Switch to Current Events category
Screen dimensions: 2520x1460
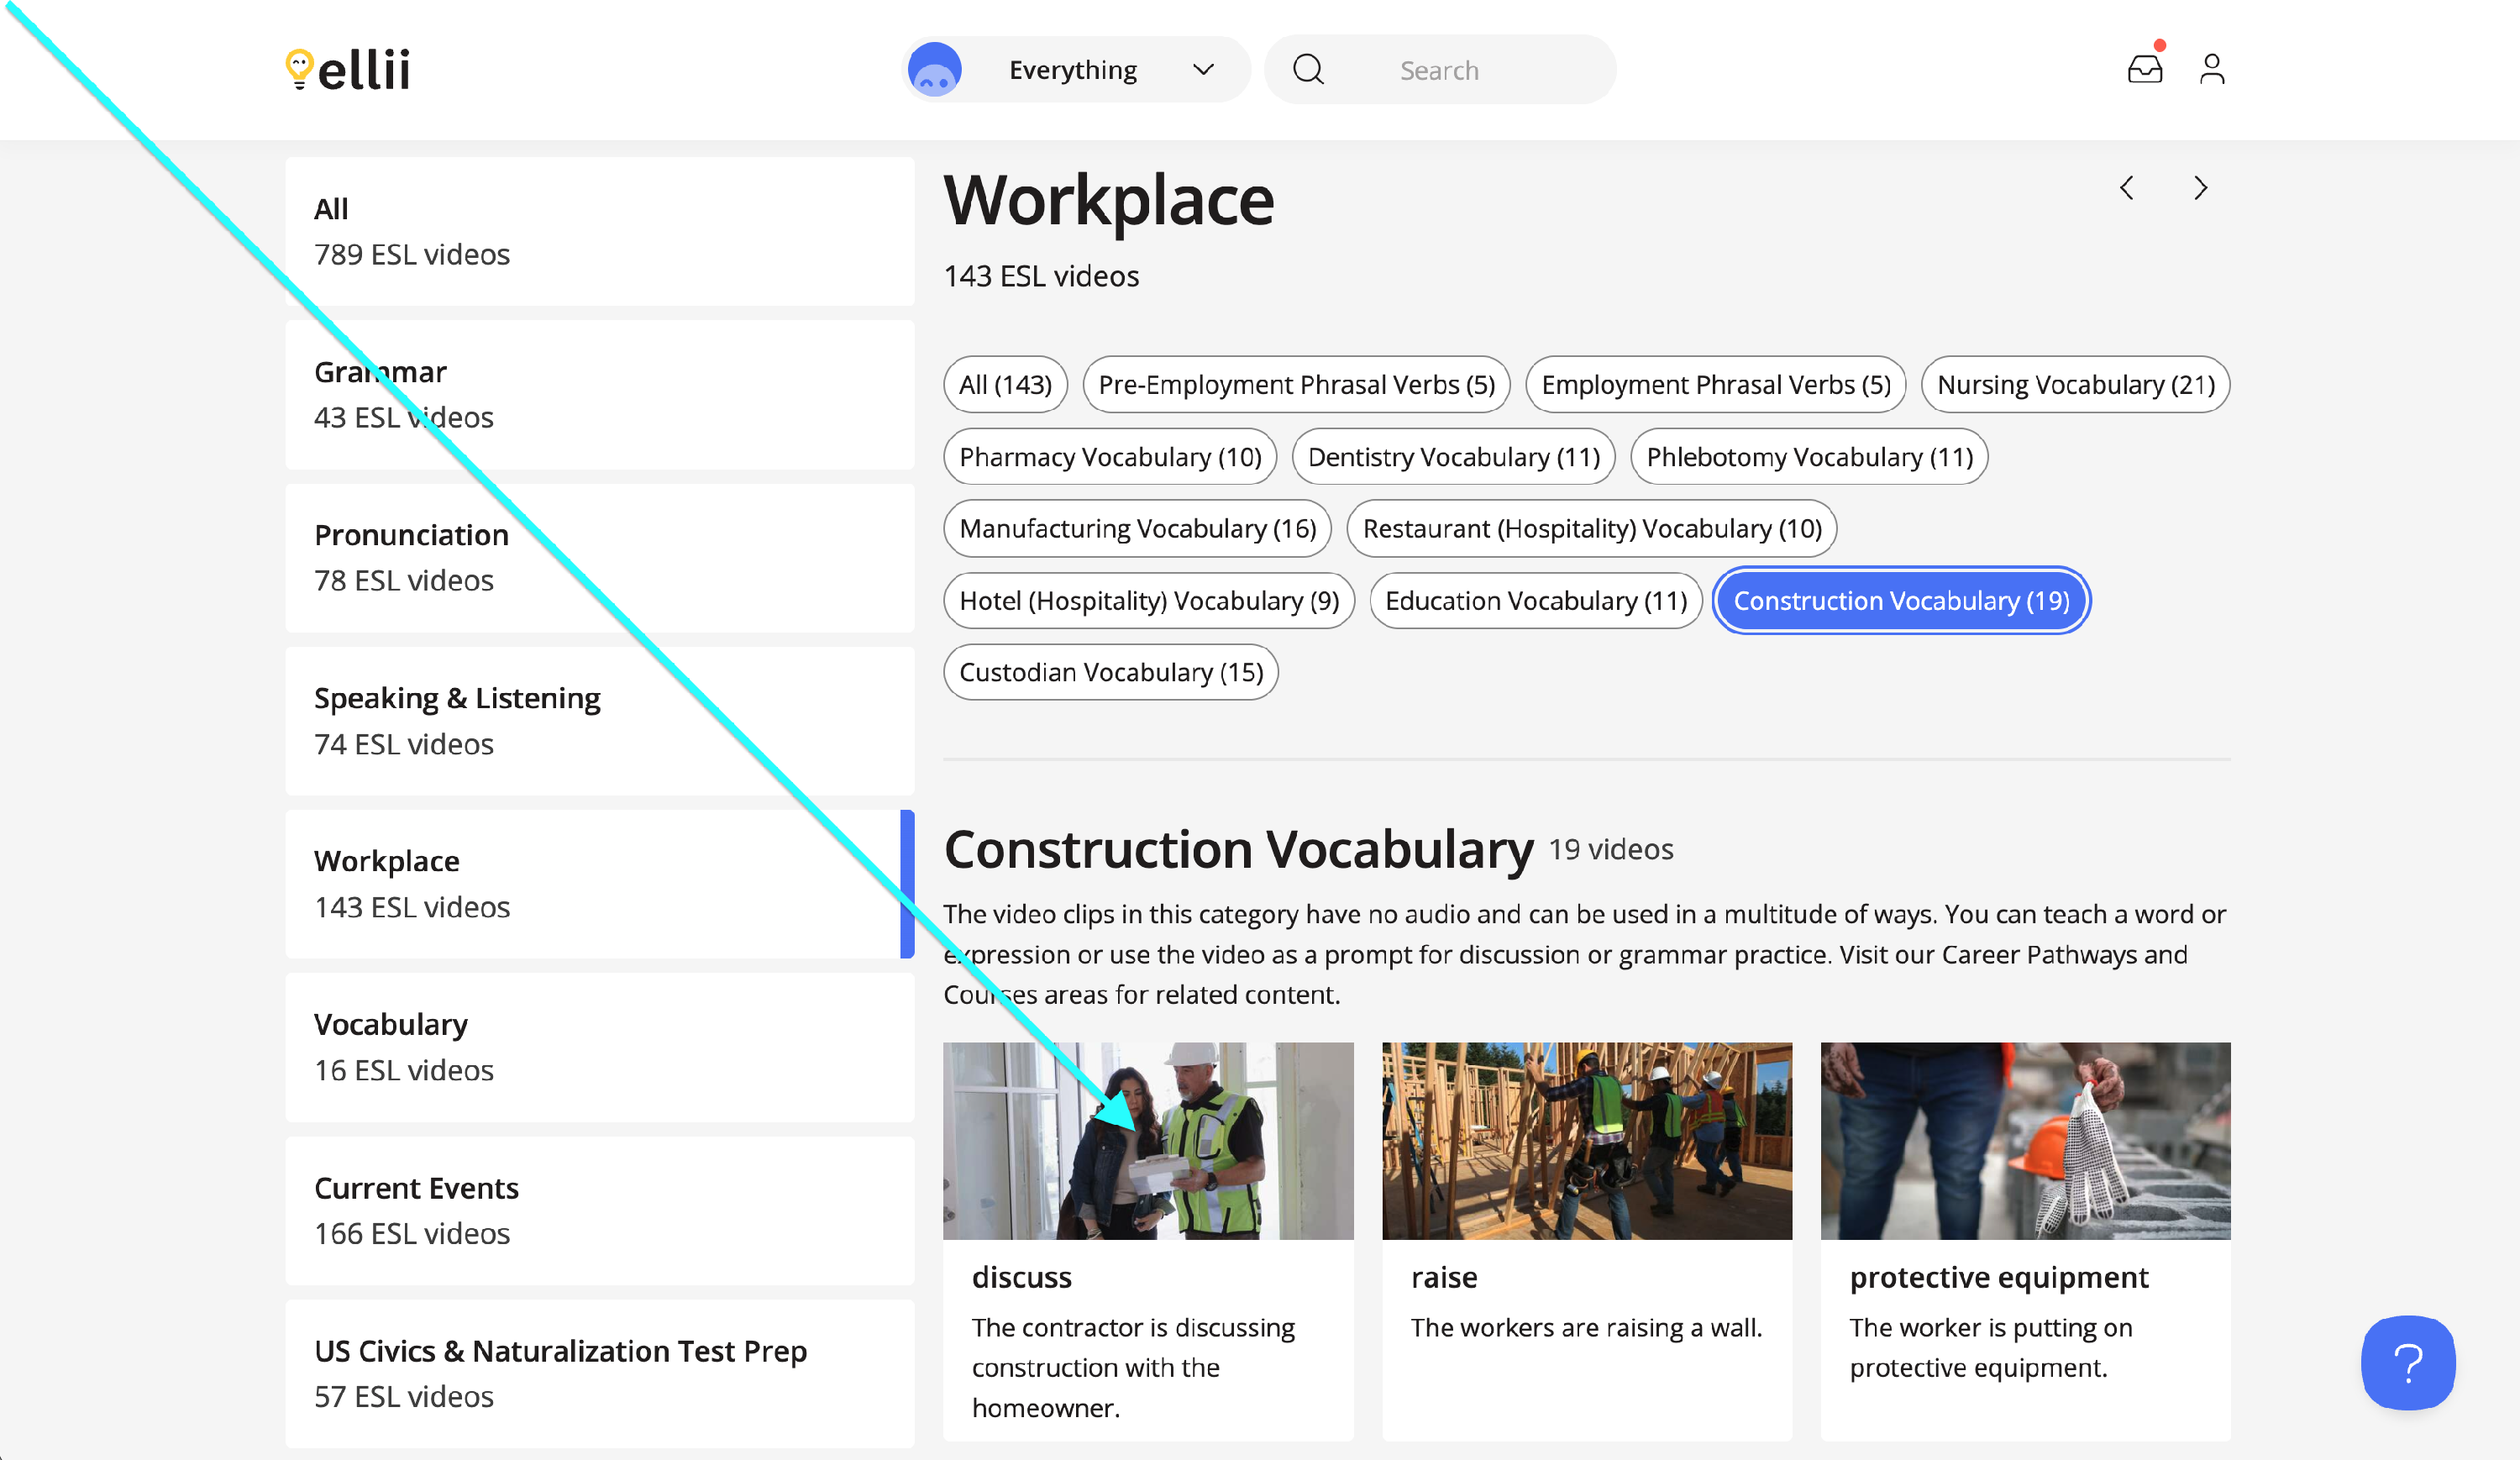(600, 1210)
